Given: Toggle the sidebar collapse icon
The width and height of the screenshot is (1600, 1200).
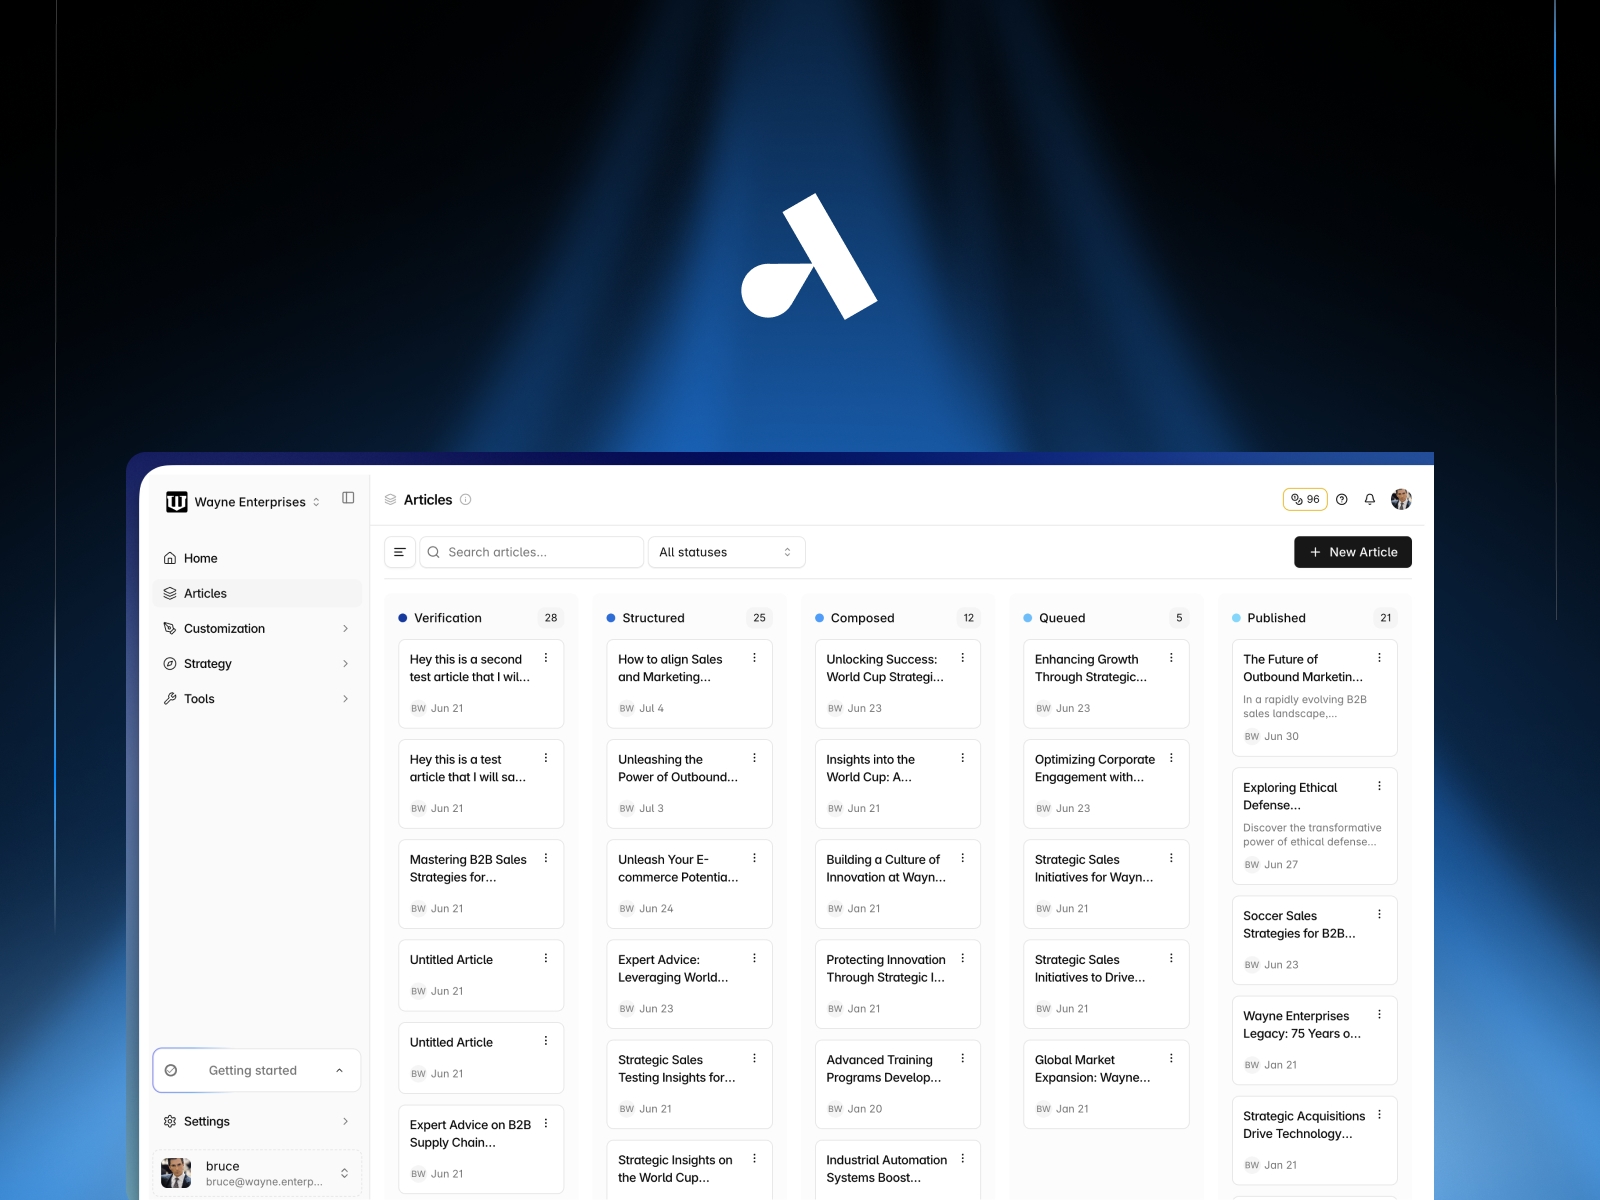Looking at the screenshot, I should pyautogui.click(x=348, y=497).
